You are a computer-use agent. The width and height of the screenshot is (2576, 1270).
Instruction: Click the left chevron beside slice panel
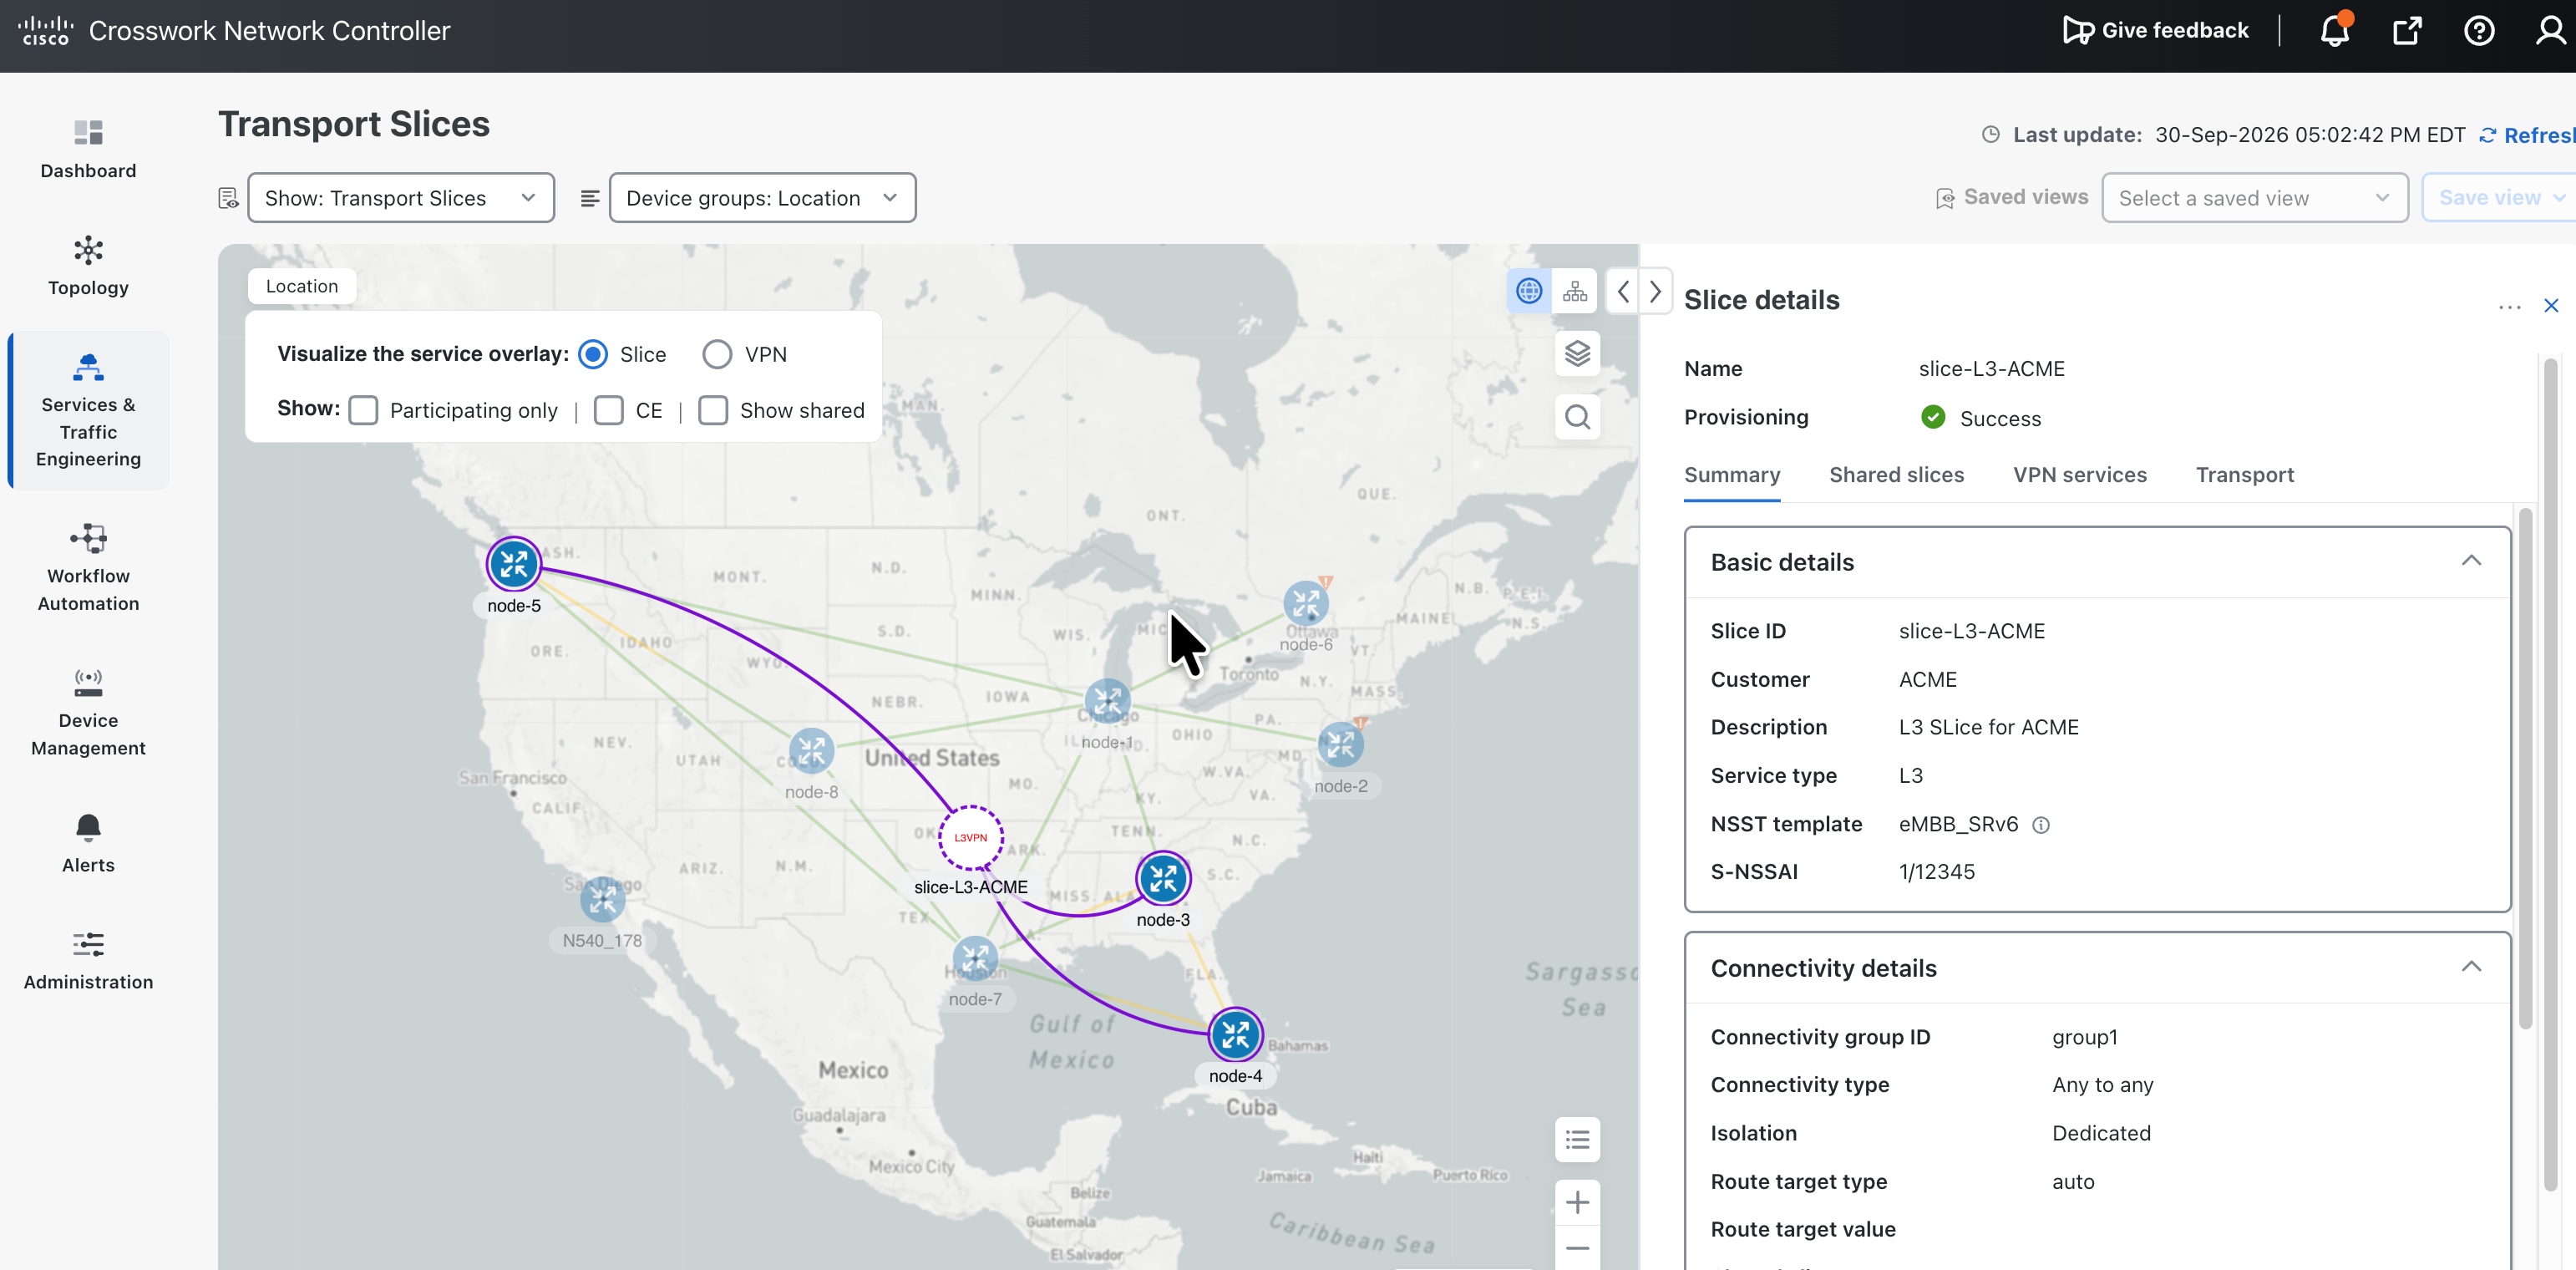pos(1623,291)
